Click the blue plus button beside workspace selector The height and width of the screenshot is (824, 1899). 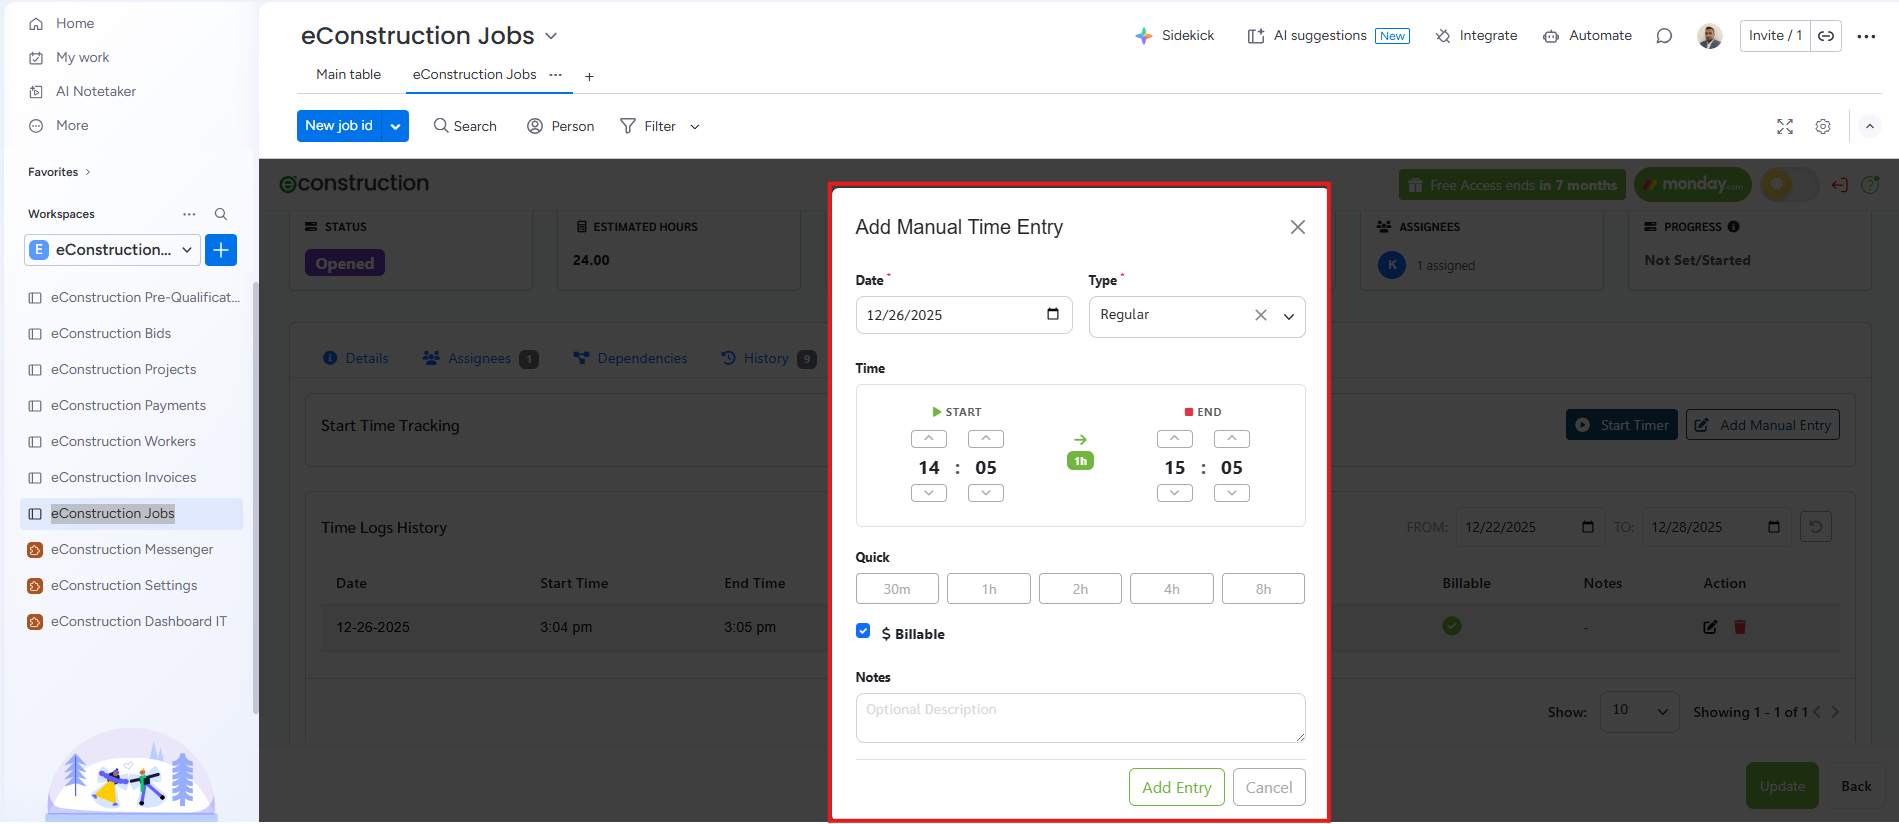pyautogui.click(x=221, y=250)
